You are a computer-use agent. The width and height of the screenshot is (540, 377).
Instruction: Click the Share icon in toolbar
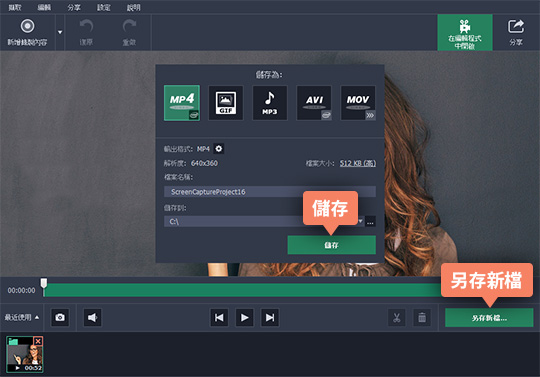[x=516, y=33]
